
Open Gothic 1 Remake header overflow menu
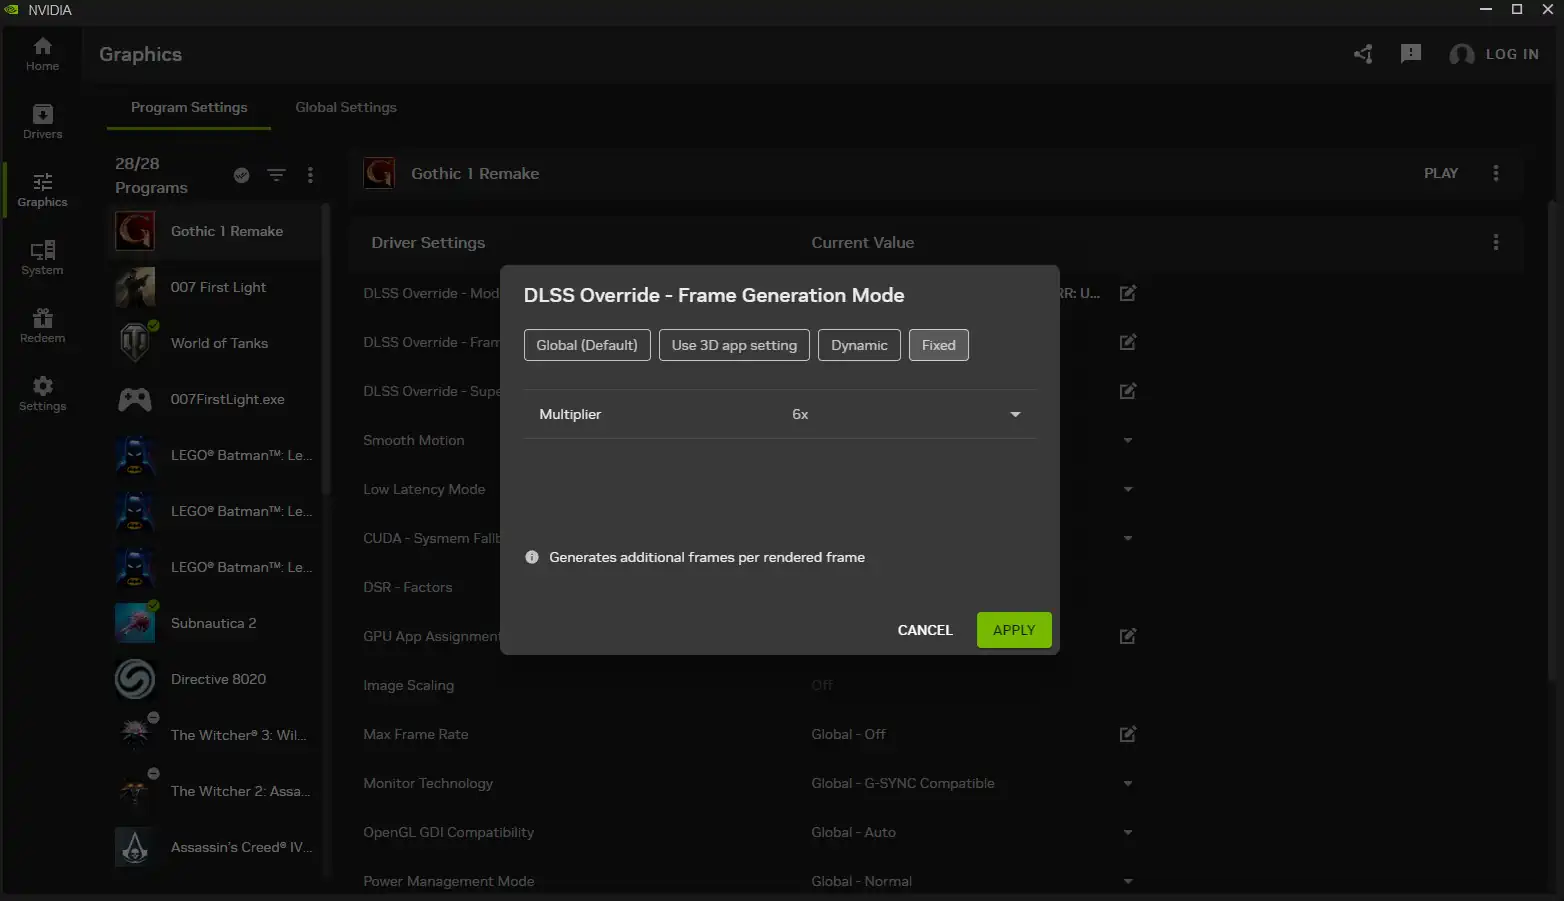pyautogui.click(x=1496, y=173)
